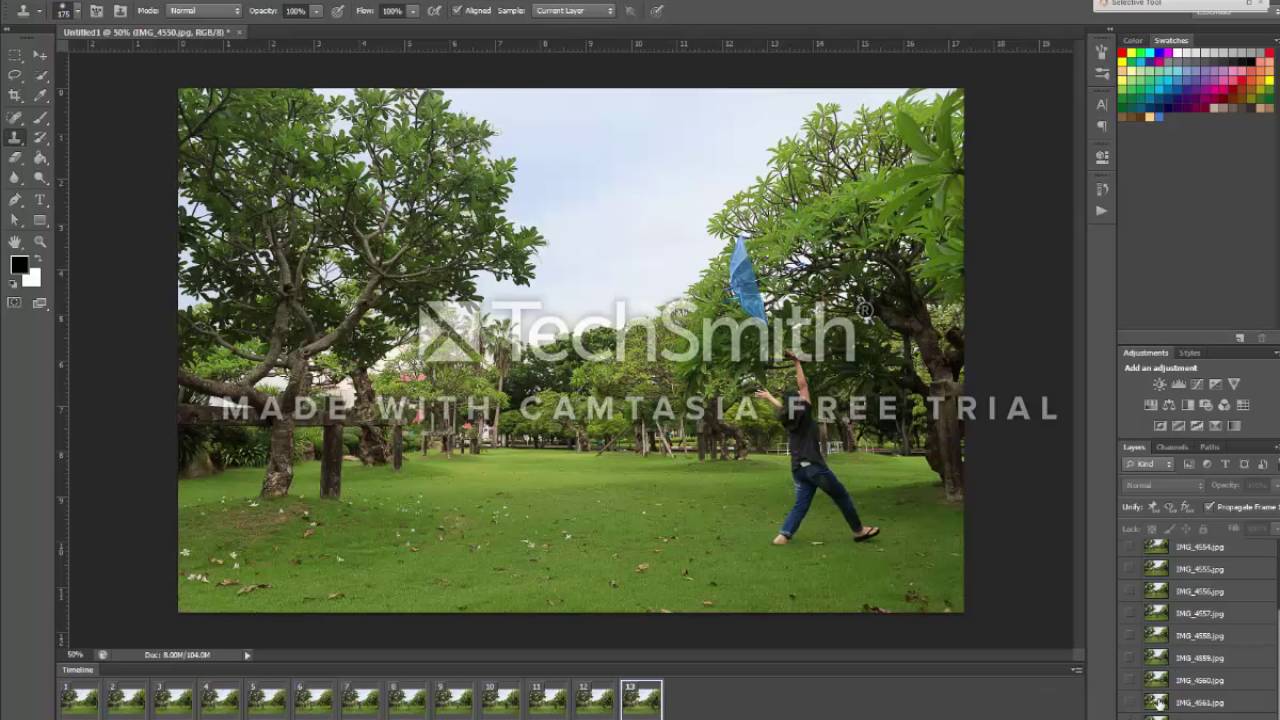Select the Path Selection tool
Viewport: 1280px width, 720px height.
15,220
